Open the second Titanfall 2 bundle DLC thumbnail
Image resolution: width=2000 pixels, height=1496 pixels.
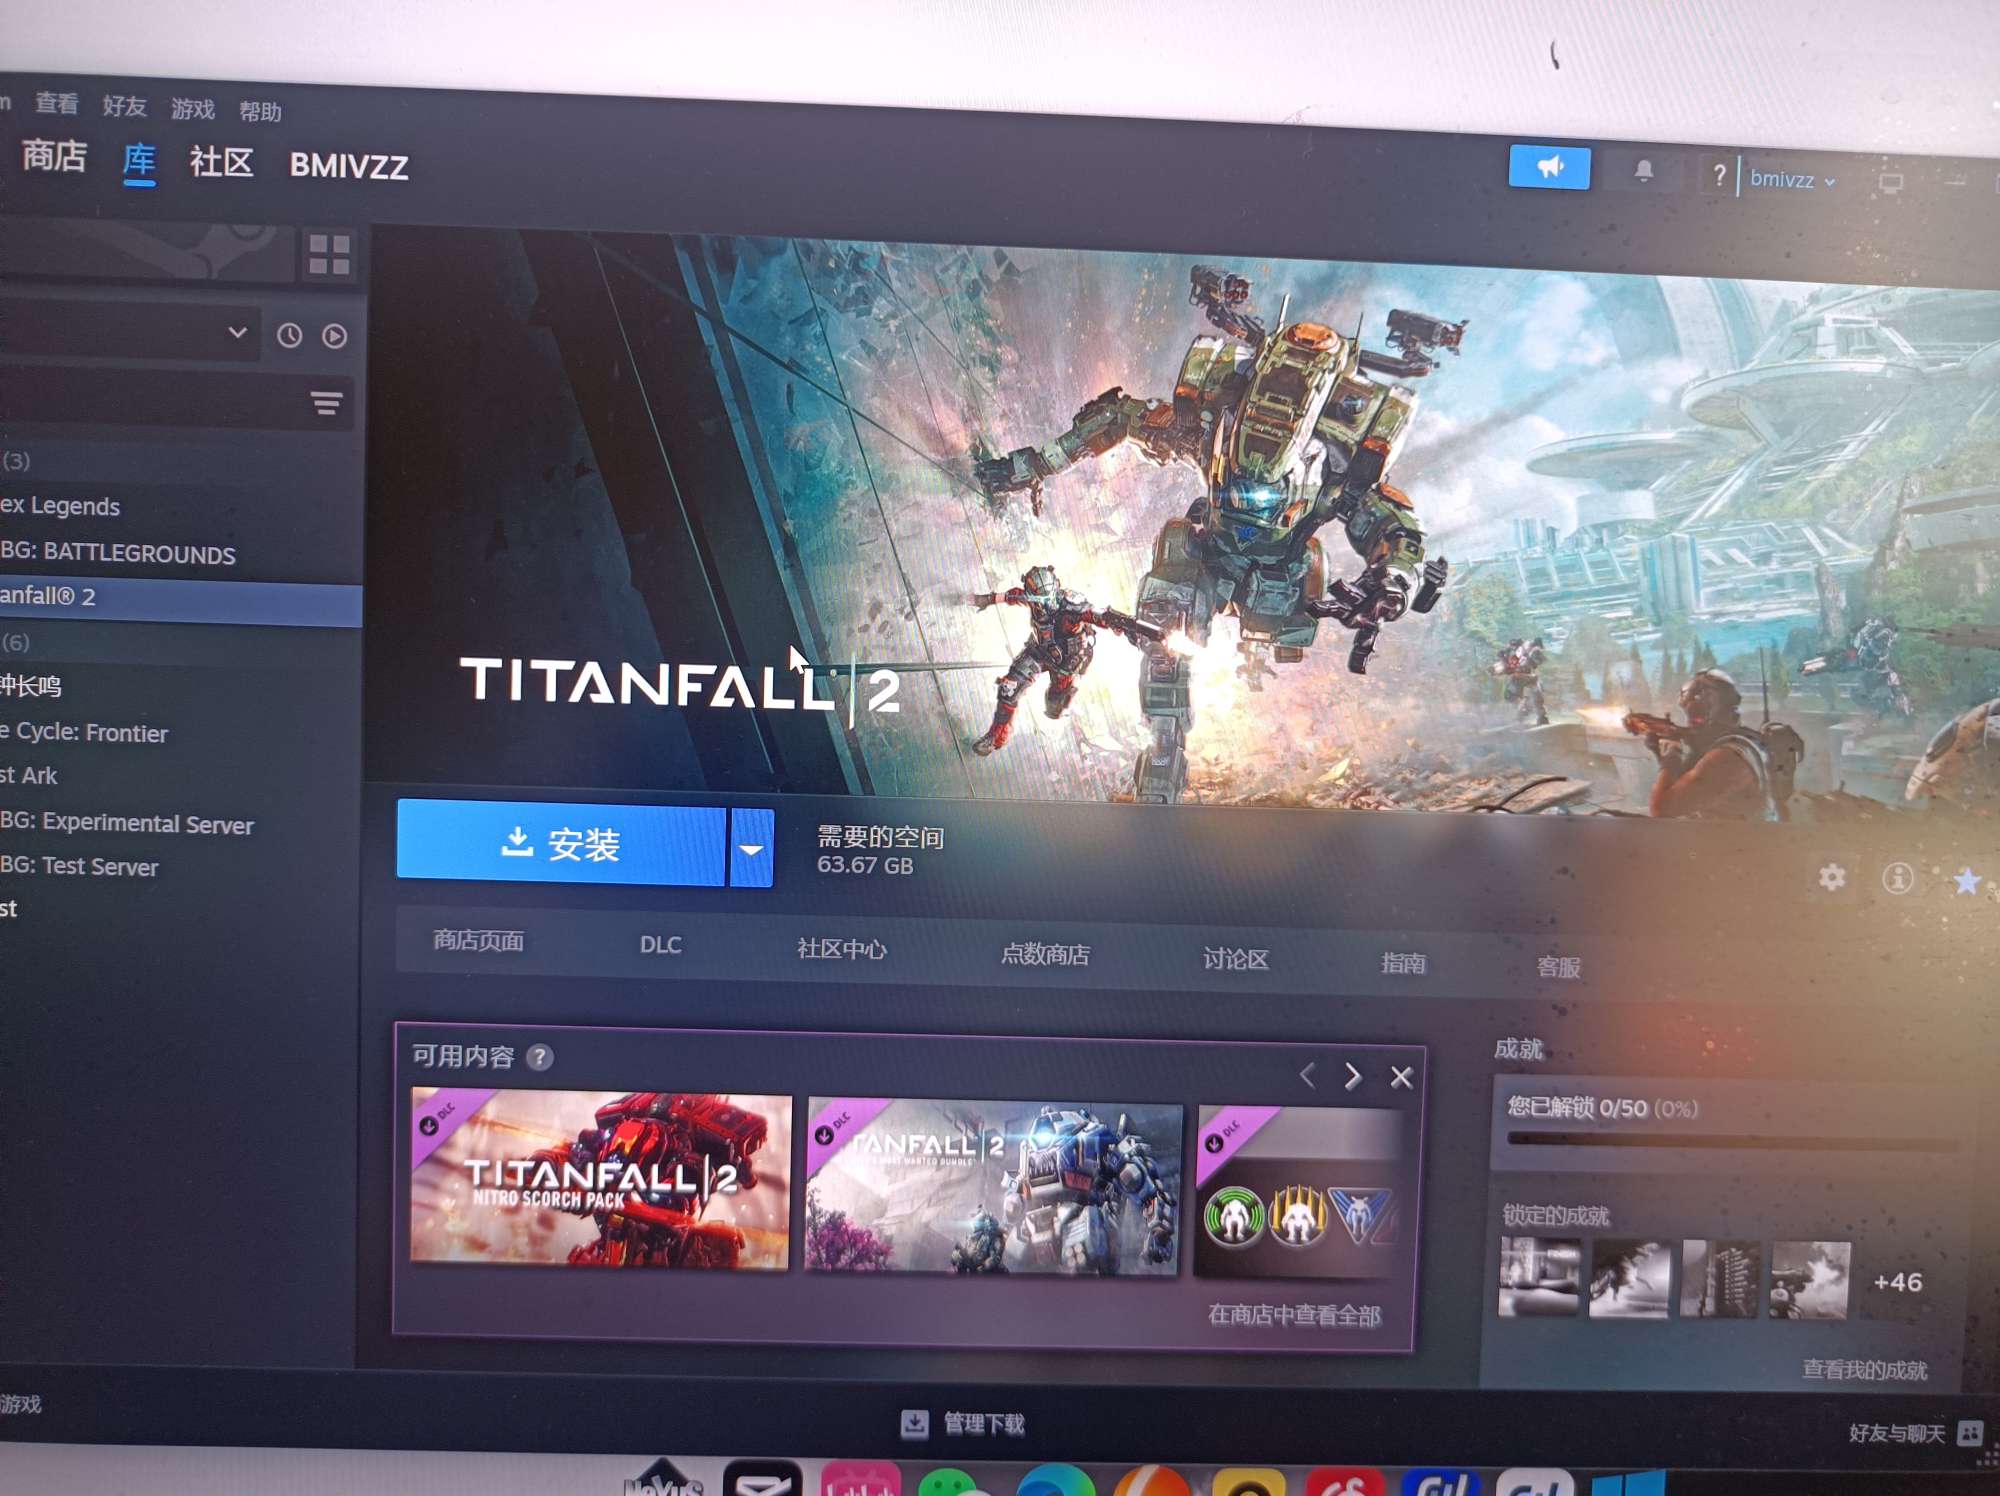[993, 1187]
